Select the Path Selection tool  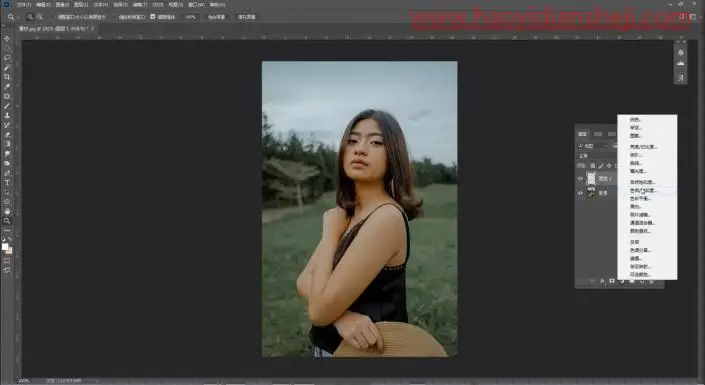[7, 192]
